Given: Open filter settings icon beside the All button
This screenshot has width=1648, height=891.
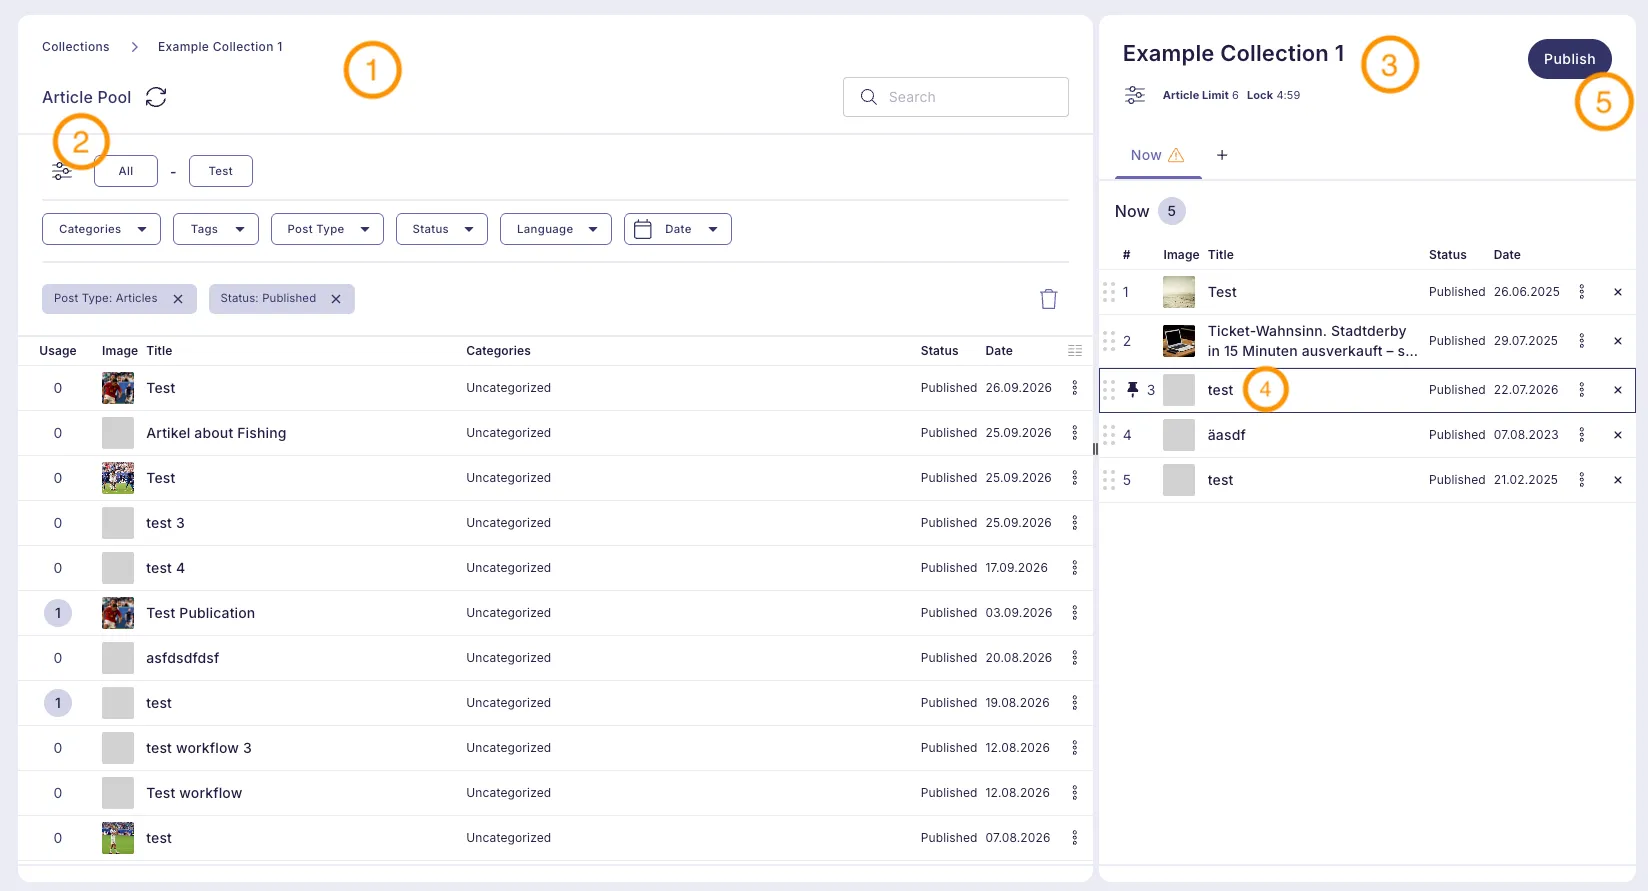Looking at the screenshot, I should 62,171.
